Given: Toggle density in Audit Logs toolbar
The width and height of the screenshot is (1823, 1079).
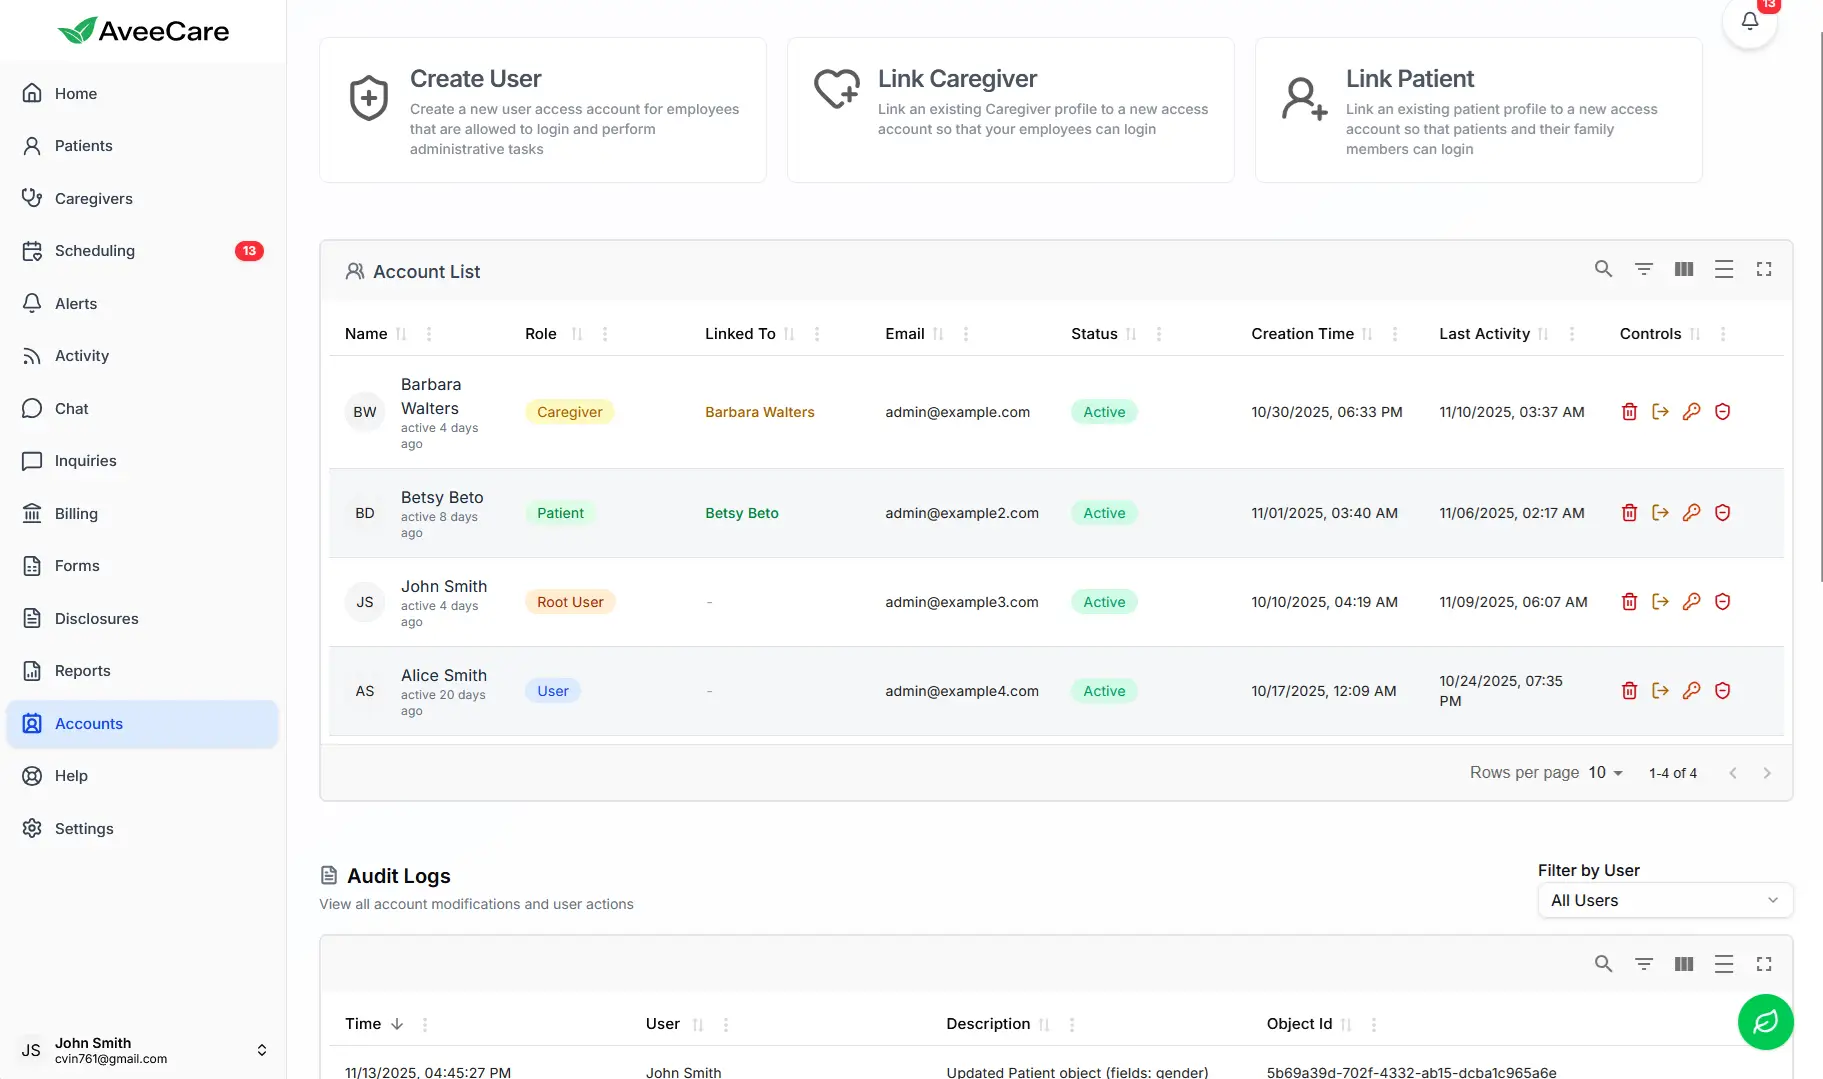Looking at the screenshot, I should pos(1724,964).
